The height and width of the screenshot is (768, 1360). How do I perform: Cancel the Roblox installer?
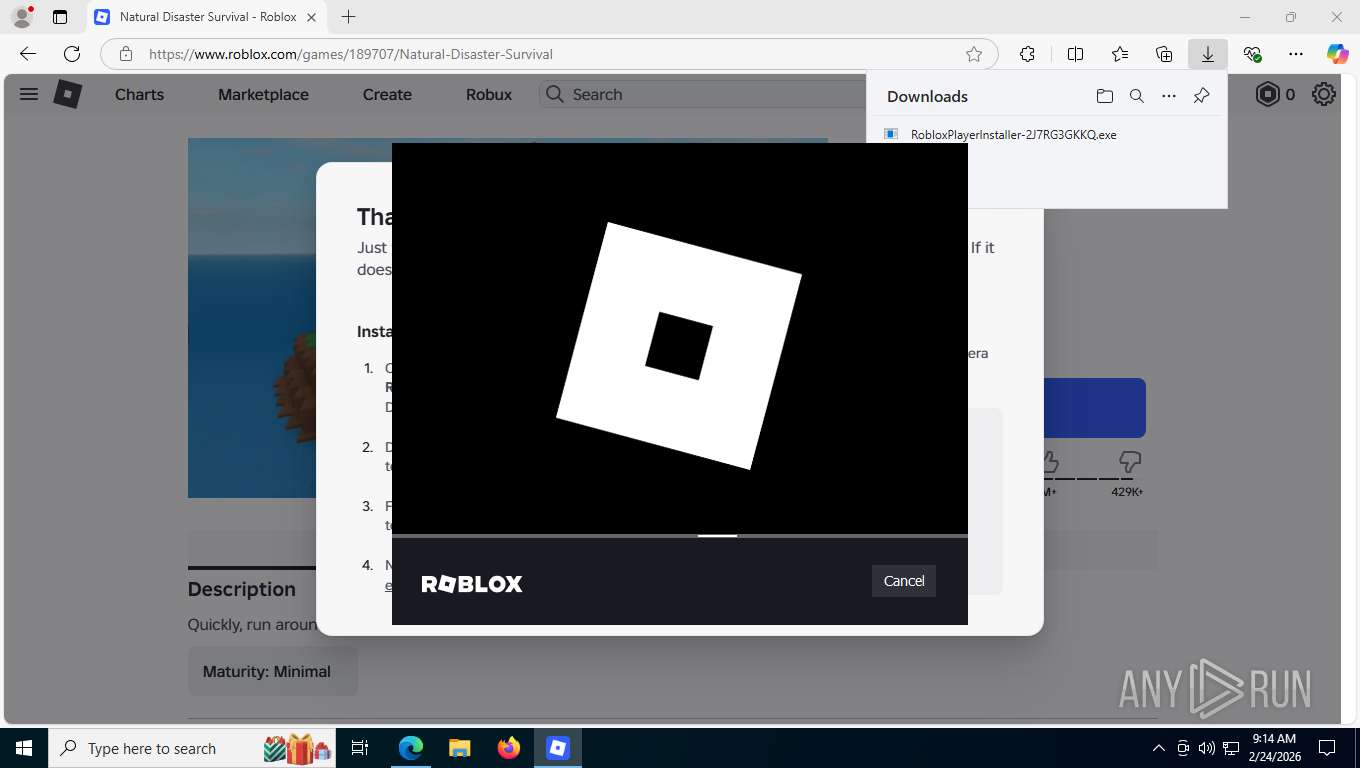[x=904, y=581]
